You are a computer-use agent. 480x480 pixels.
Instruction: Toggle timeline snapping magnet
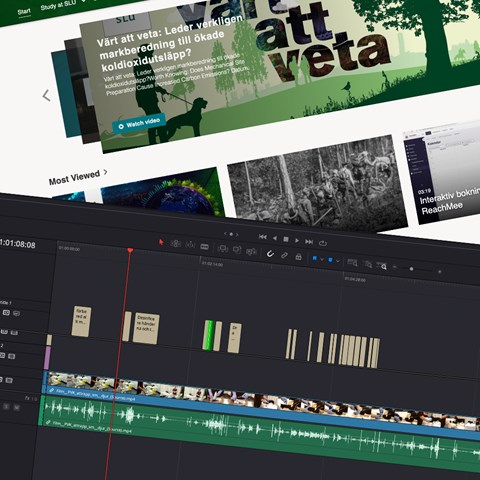[270, 254]
